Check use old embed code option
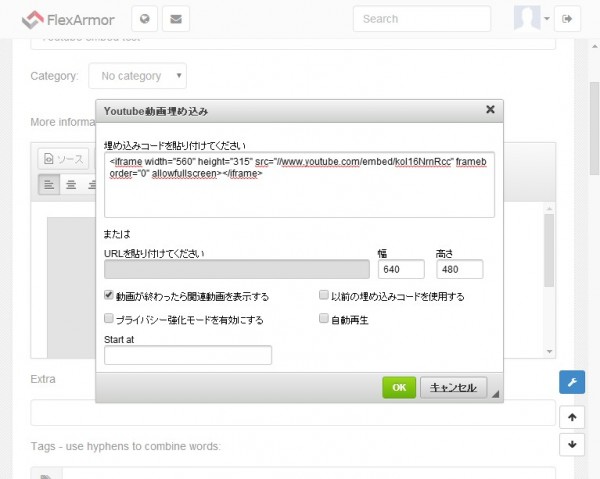Image resolution: width=600 pixels, height=479 pixels. [323, 296]
